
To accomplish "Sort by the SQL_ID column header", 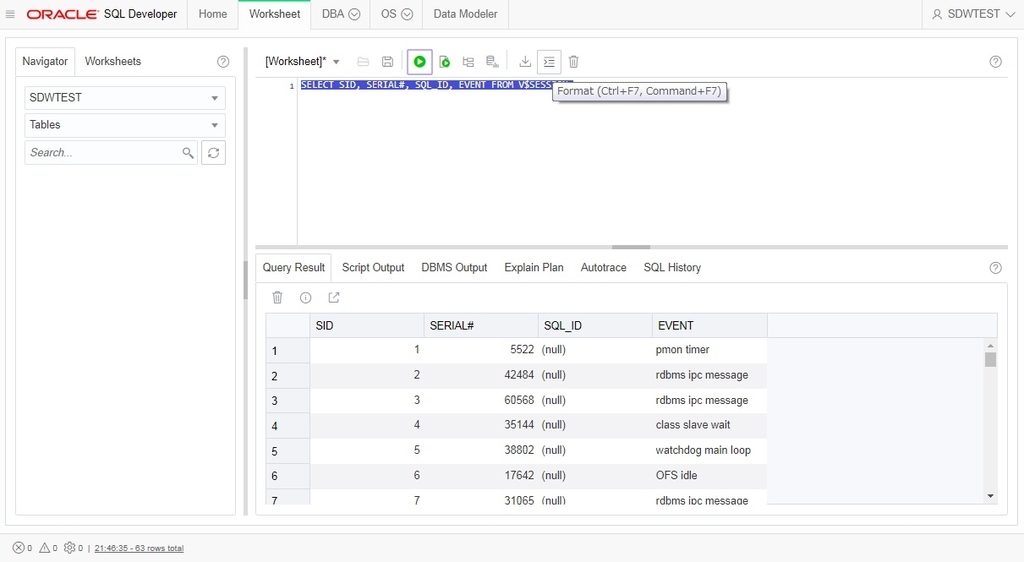I will tap(595, 326).
